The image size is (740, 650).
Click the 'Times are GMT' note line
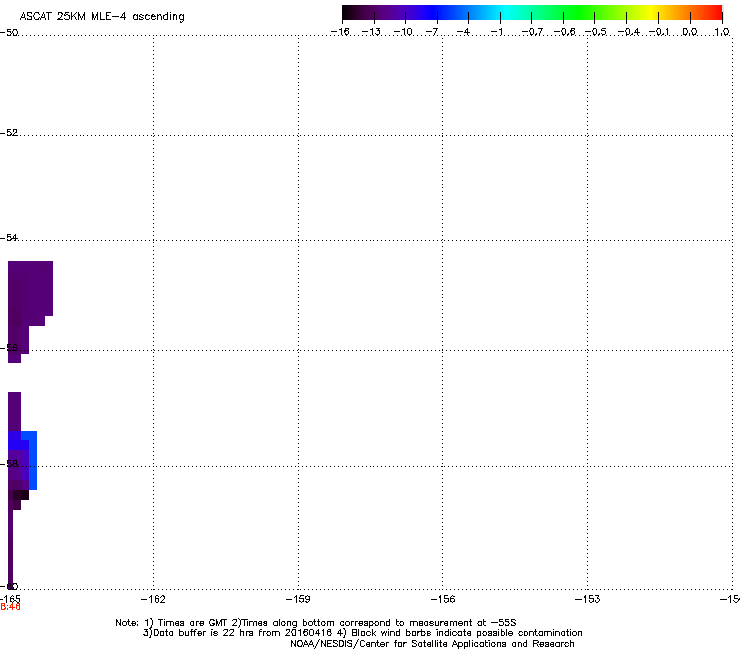click(316, 623)
